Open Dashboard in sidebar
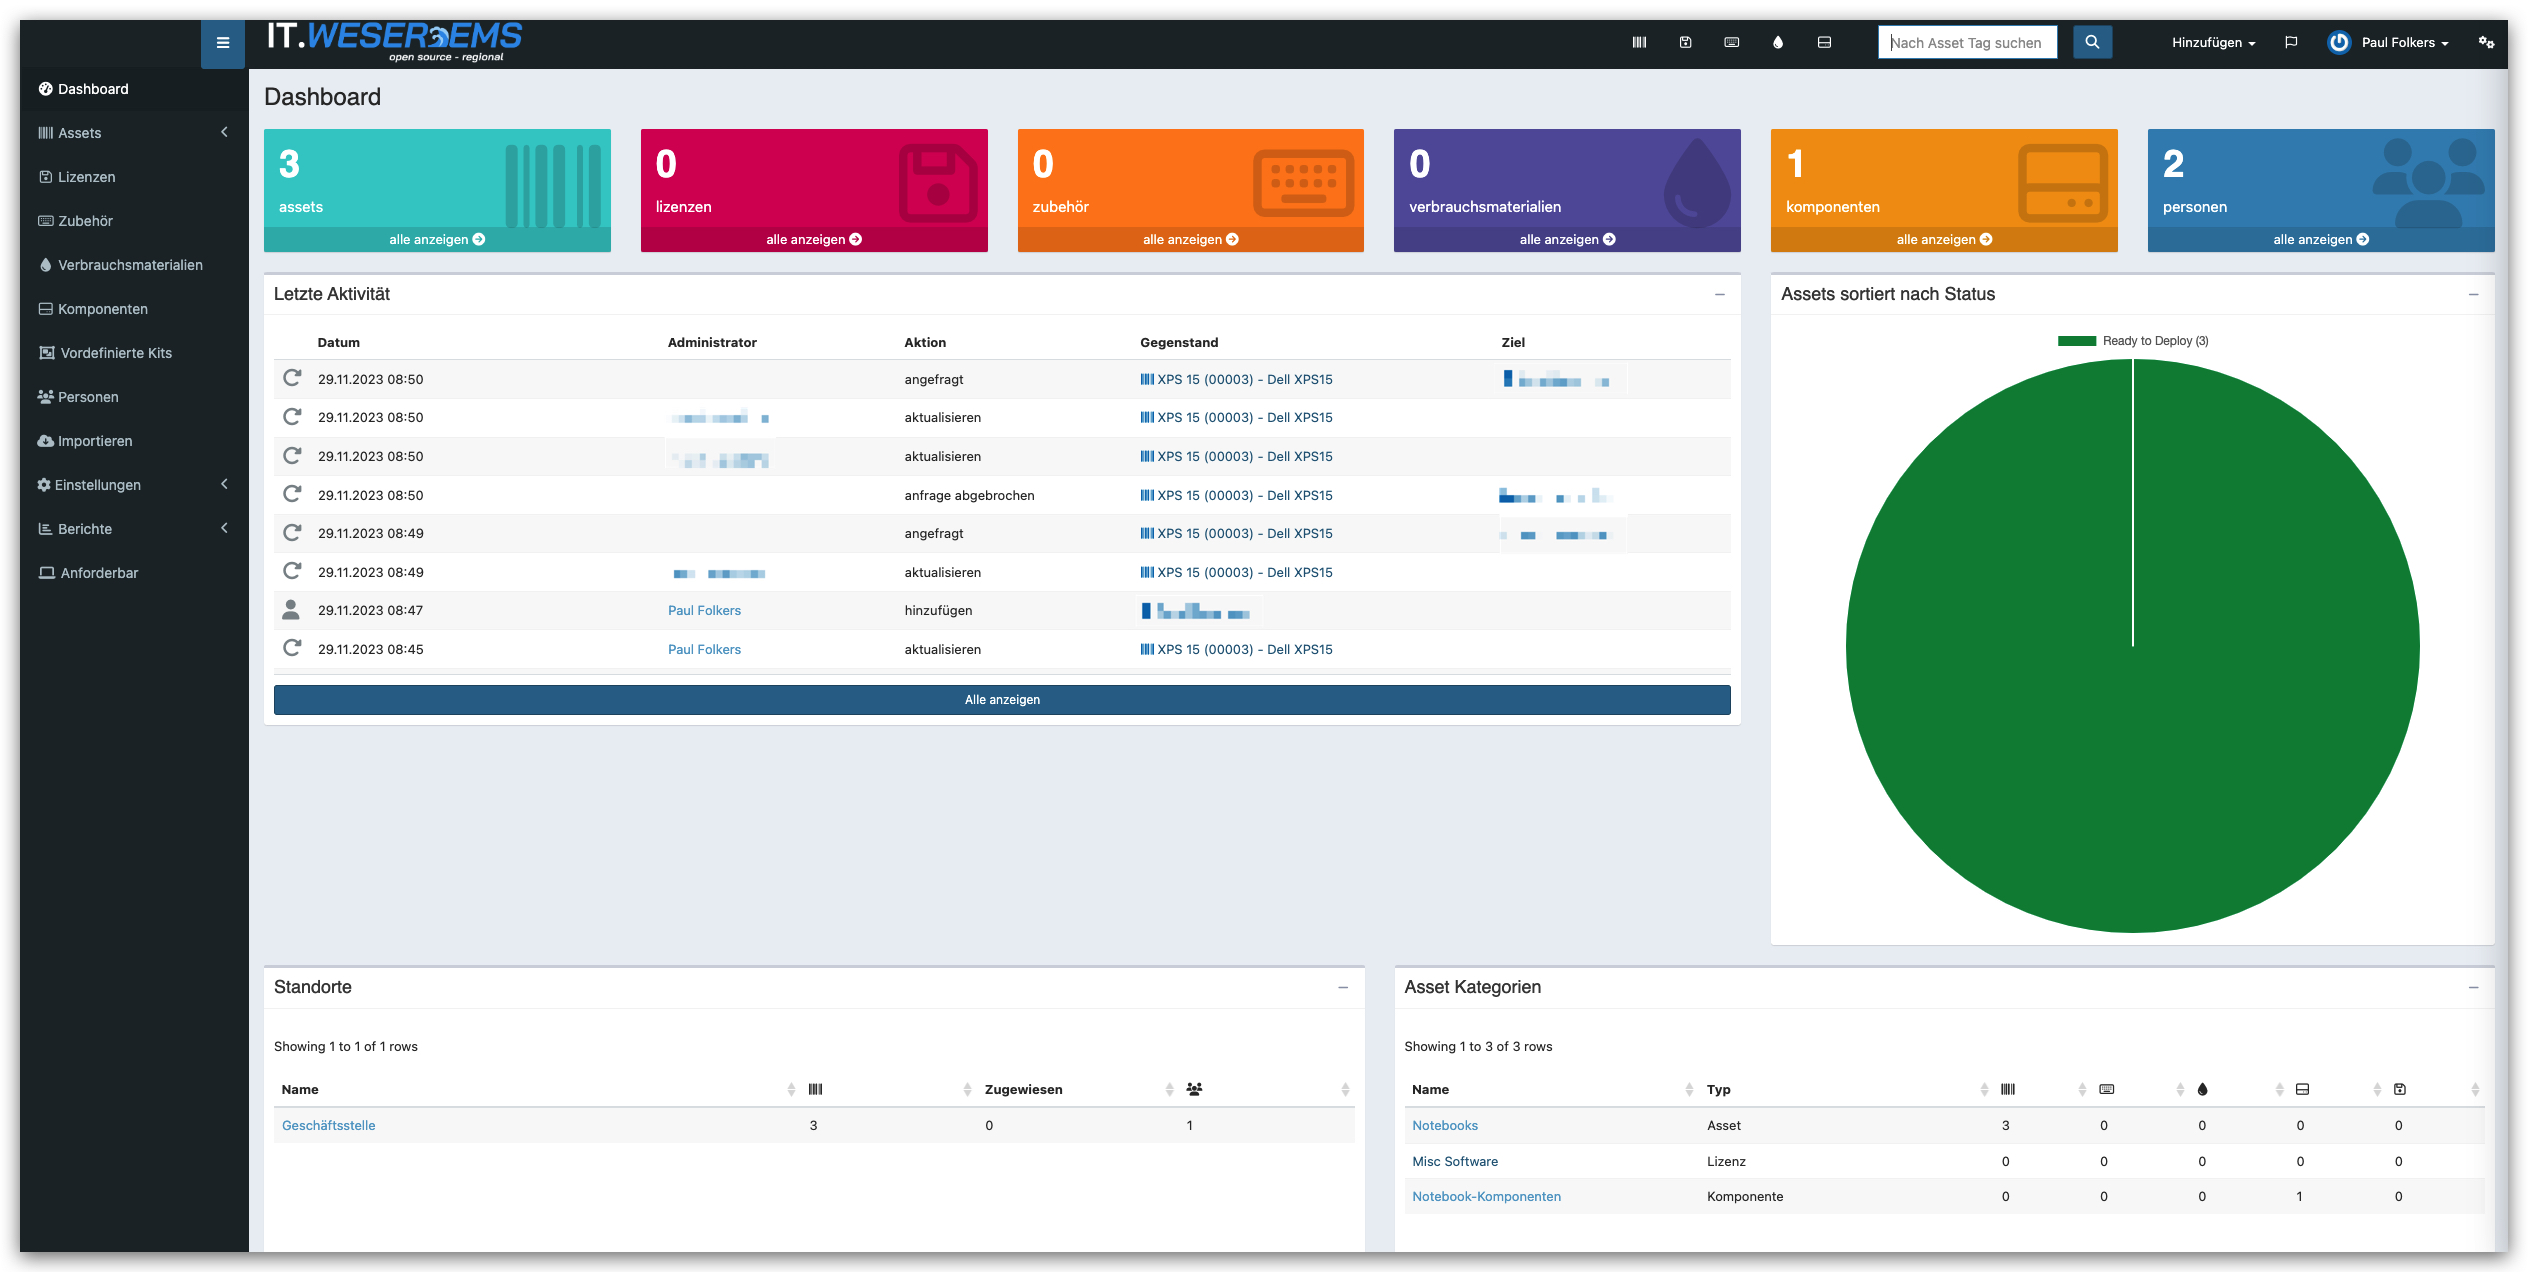Screen dimensions: 2528x1272 pyautogui.click(x=134, y=89)
